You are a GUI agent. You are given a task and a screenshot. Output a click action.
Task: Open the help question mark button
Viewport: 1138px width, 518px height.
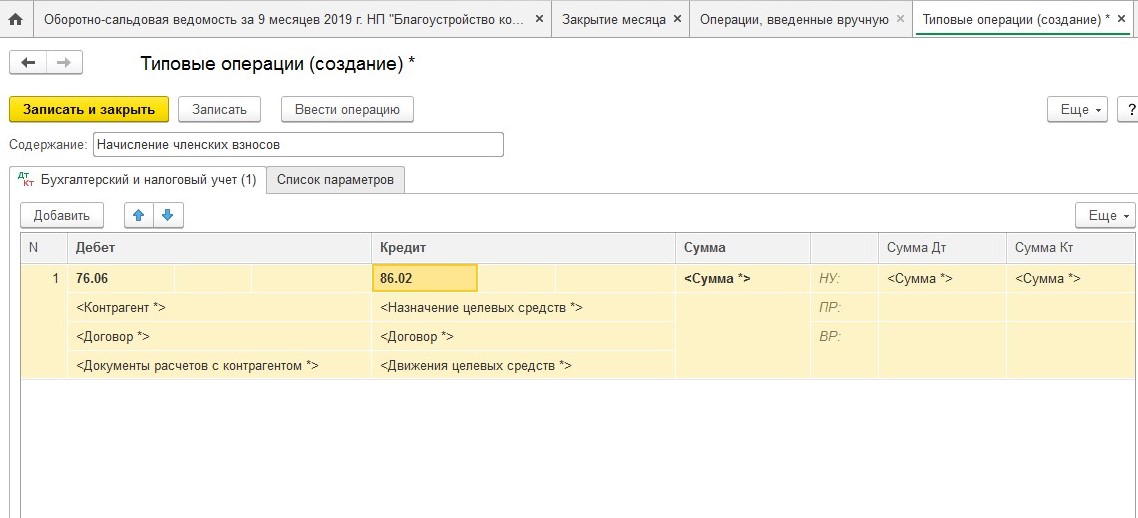point(1130,109)
